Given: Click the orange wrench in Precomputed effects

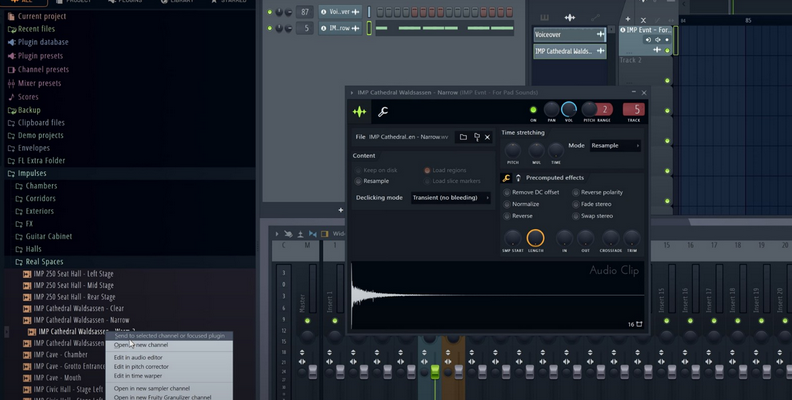Looking at the screenshot, I should point(506,178).
